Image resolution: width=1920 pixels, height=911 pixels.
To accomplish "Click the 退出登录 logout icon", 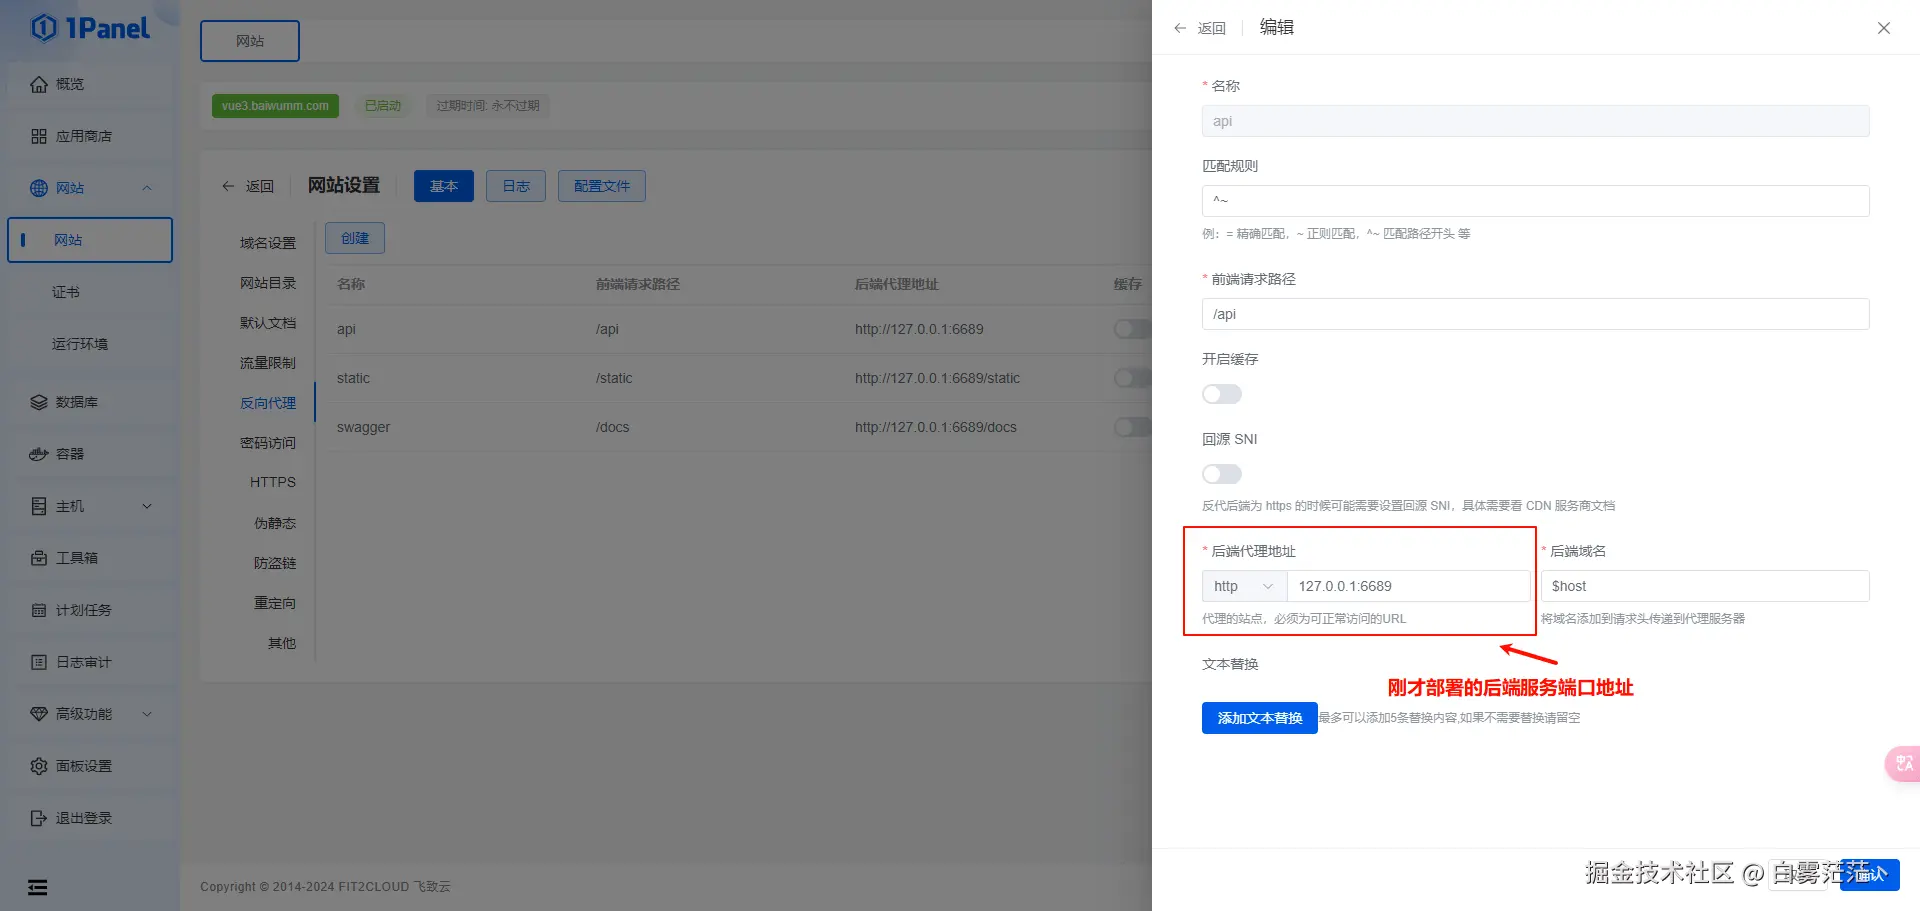I will 39,818.
